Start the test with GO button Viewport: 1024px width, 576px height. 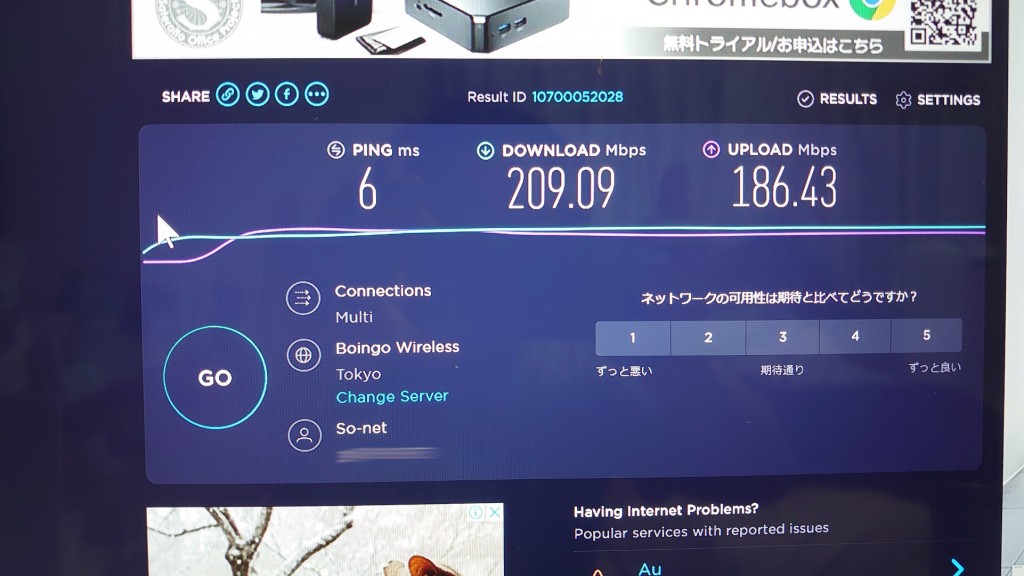215,377
